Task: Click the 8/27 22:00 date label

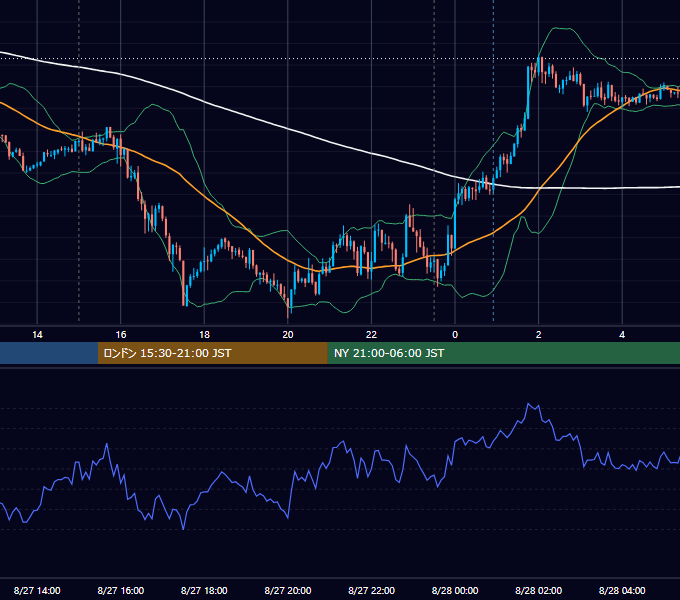Action: (x=372, y=590)
